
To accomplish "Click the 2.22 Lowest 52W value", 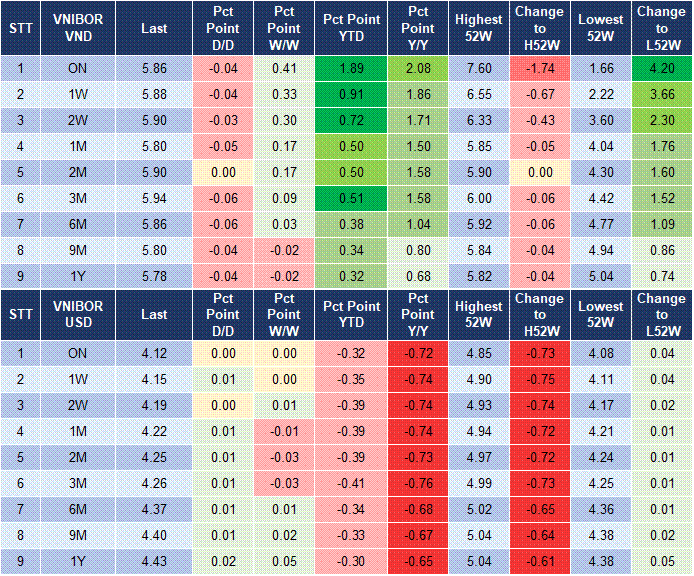I will [x=600, y=94].
